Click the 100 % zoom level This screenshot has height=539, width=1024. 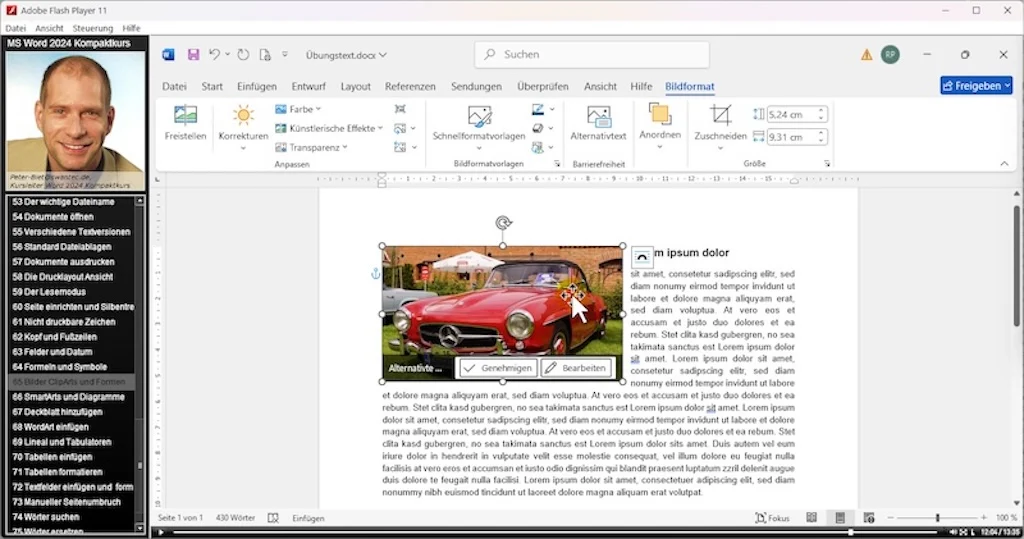coord(1006,518)
